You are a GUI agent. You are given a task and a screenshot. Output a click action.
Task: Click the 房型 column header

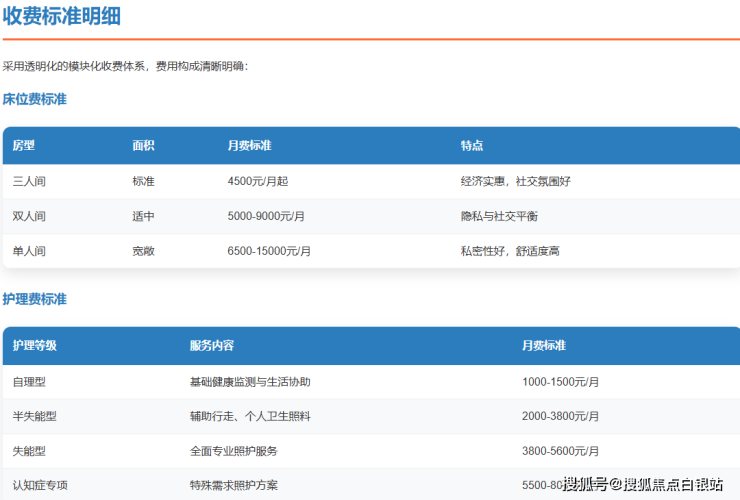click(23, 146)
